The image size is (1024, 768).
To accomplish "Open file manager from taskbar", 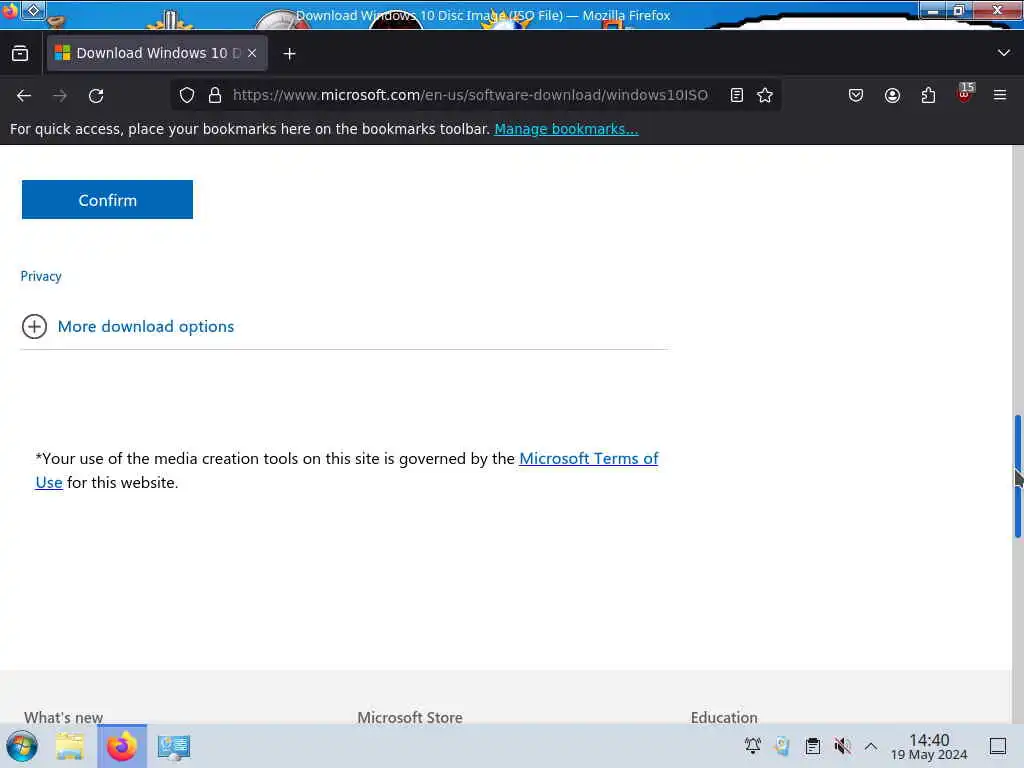I will point(70,746).
